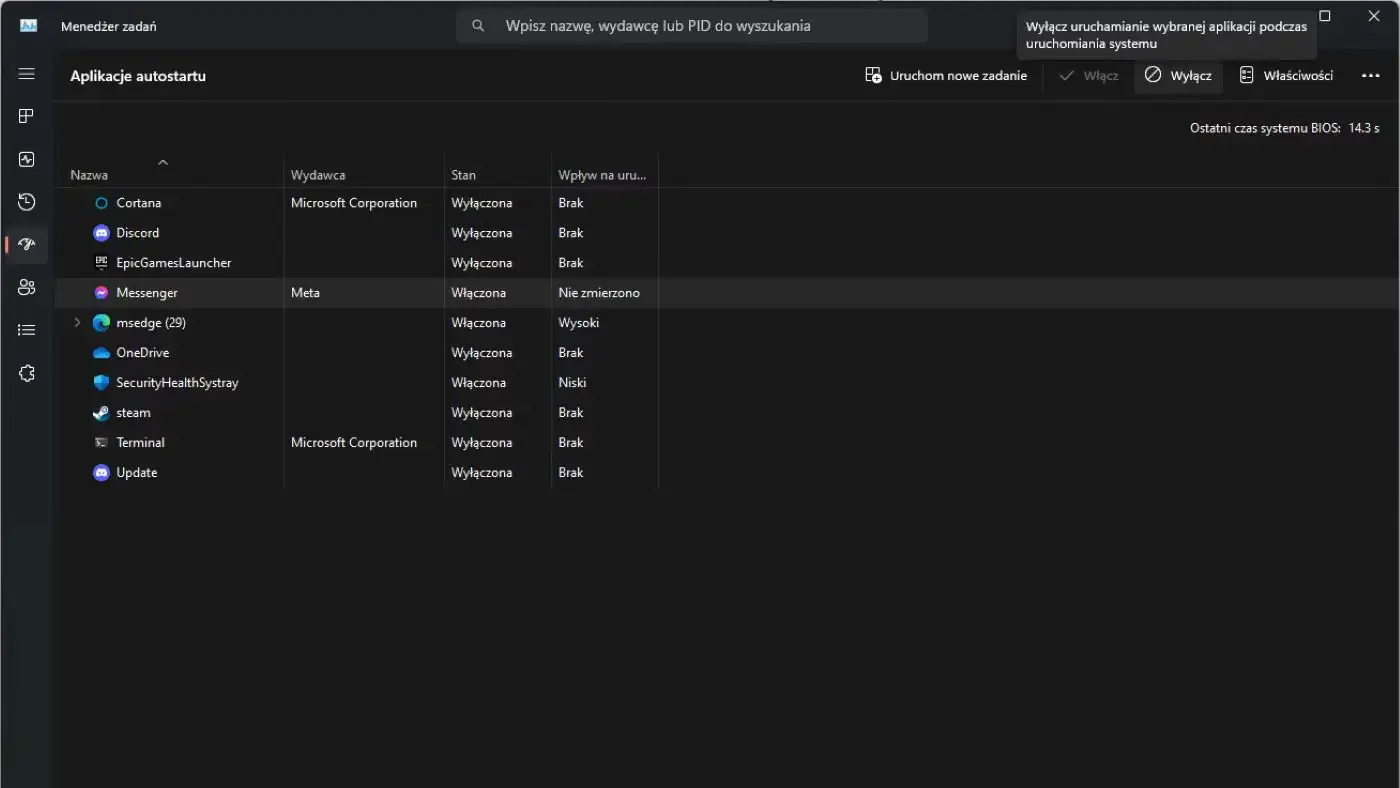The width and height of the screenshot is (1400, 788).
Task: Click the Nie zmierzono impact value
Action: [599, 293]
